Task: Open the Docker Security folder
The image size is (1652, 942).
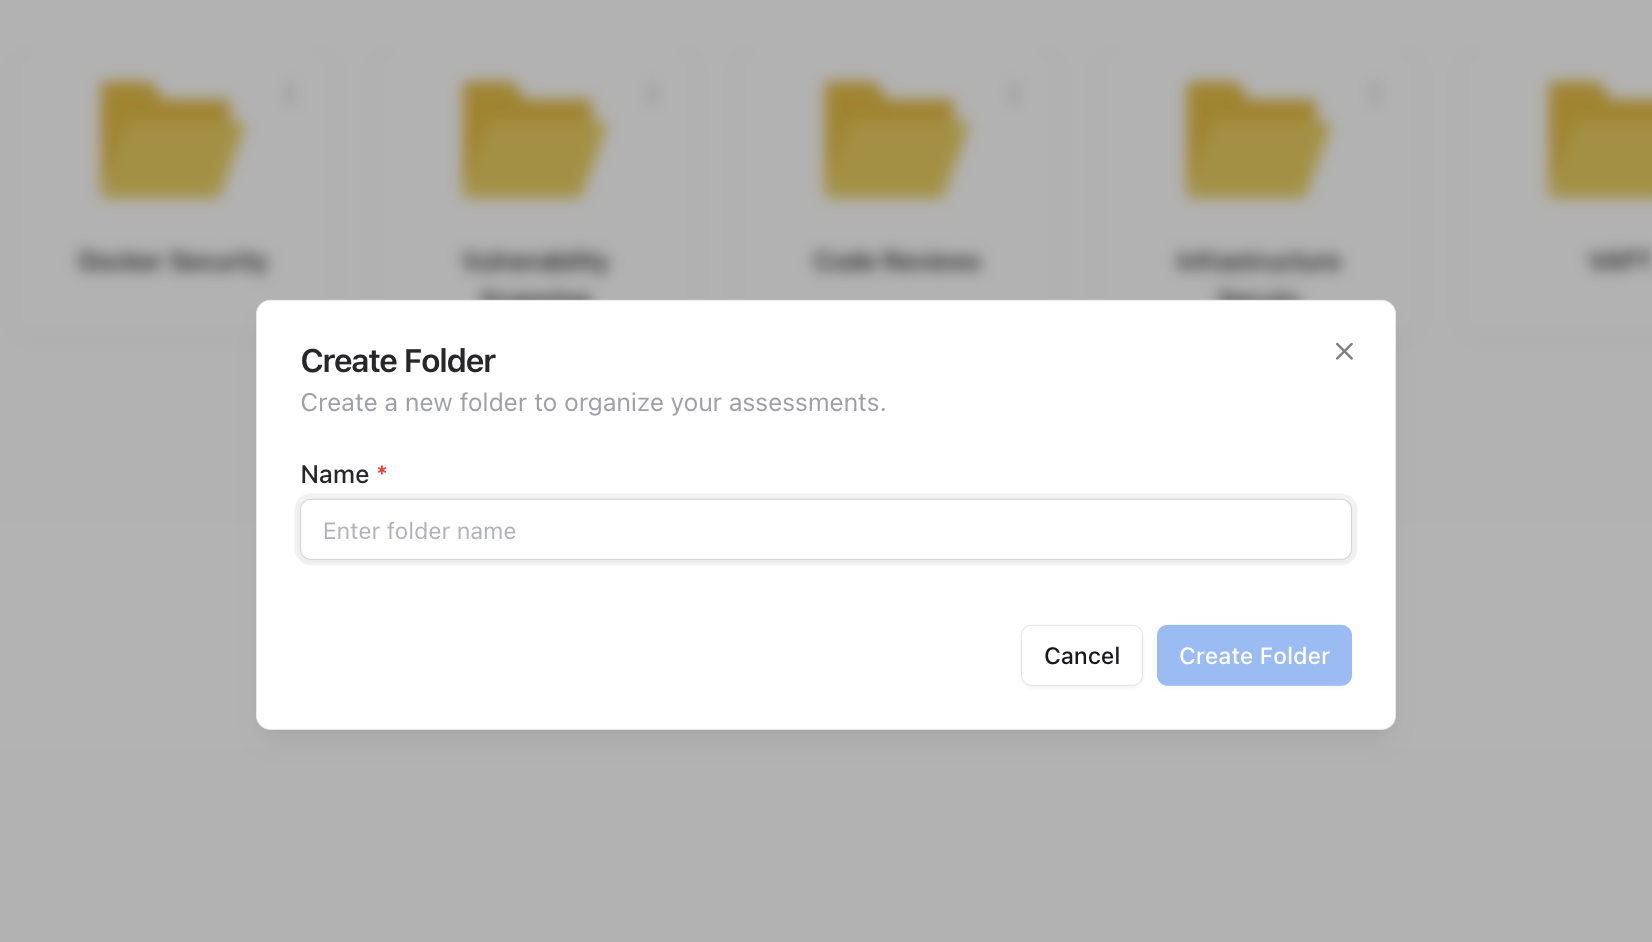Action: coord(170,140)
